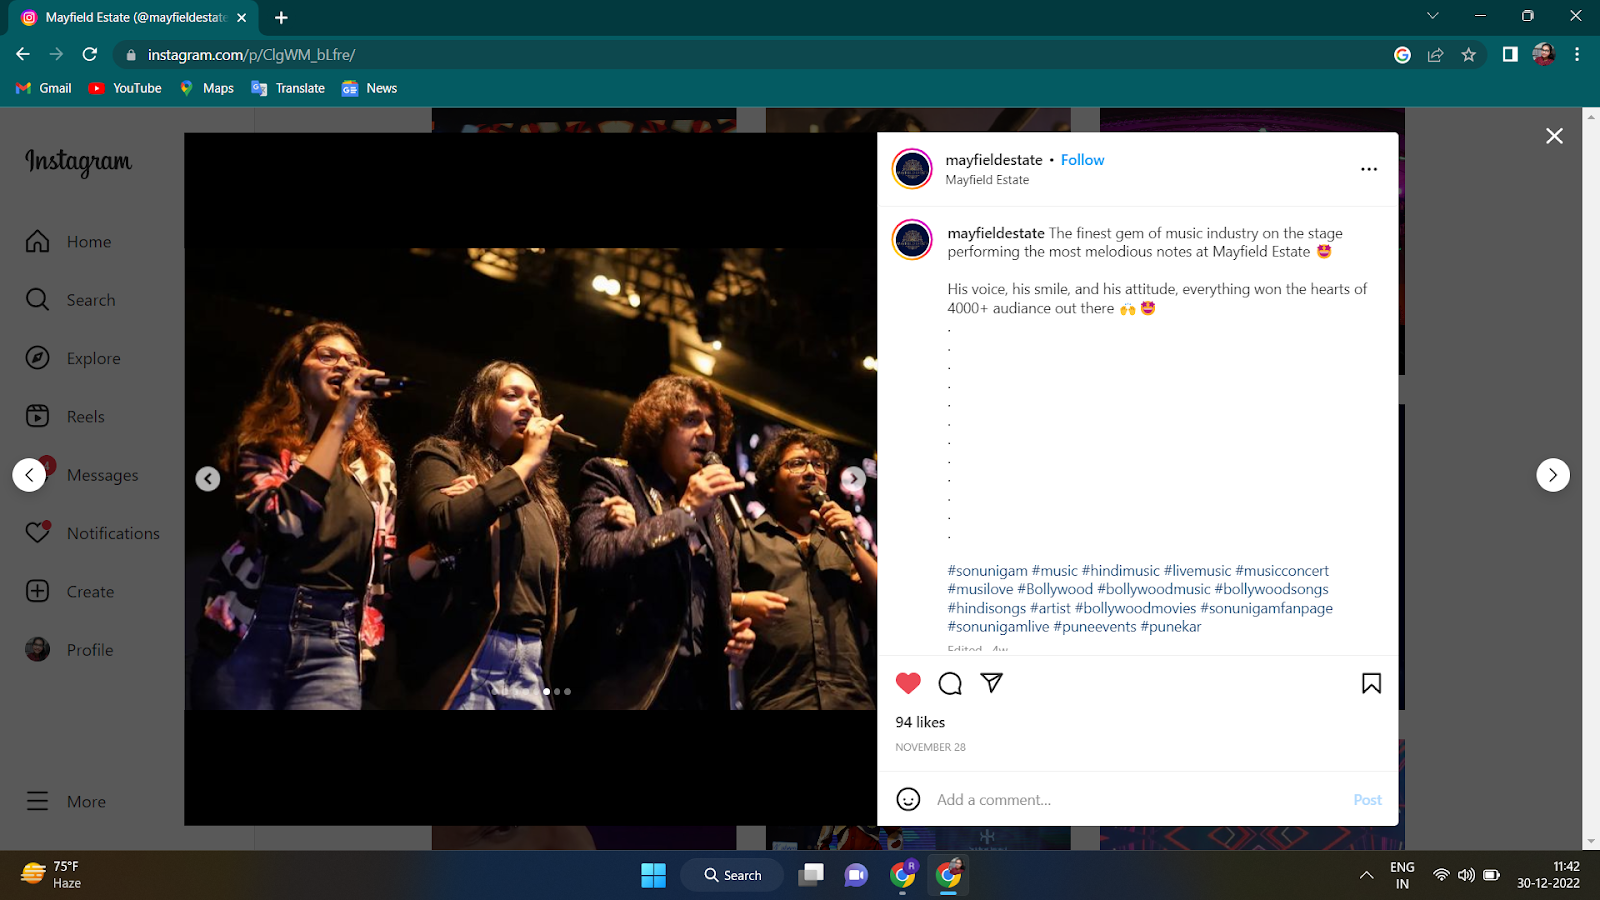Open the Chrome profile avatar
1600x900 pixels.
pyautogui.click(x=1543, y=55)
